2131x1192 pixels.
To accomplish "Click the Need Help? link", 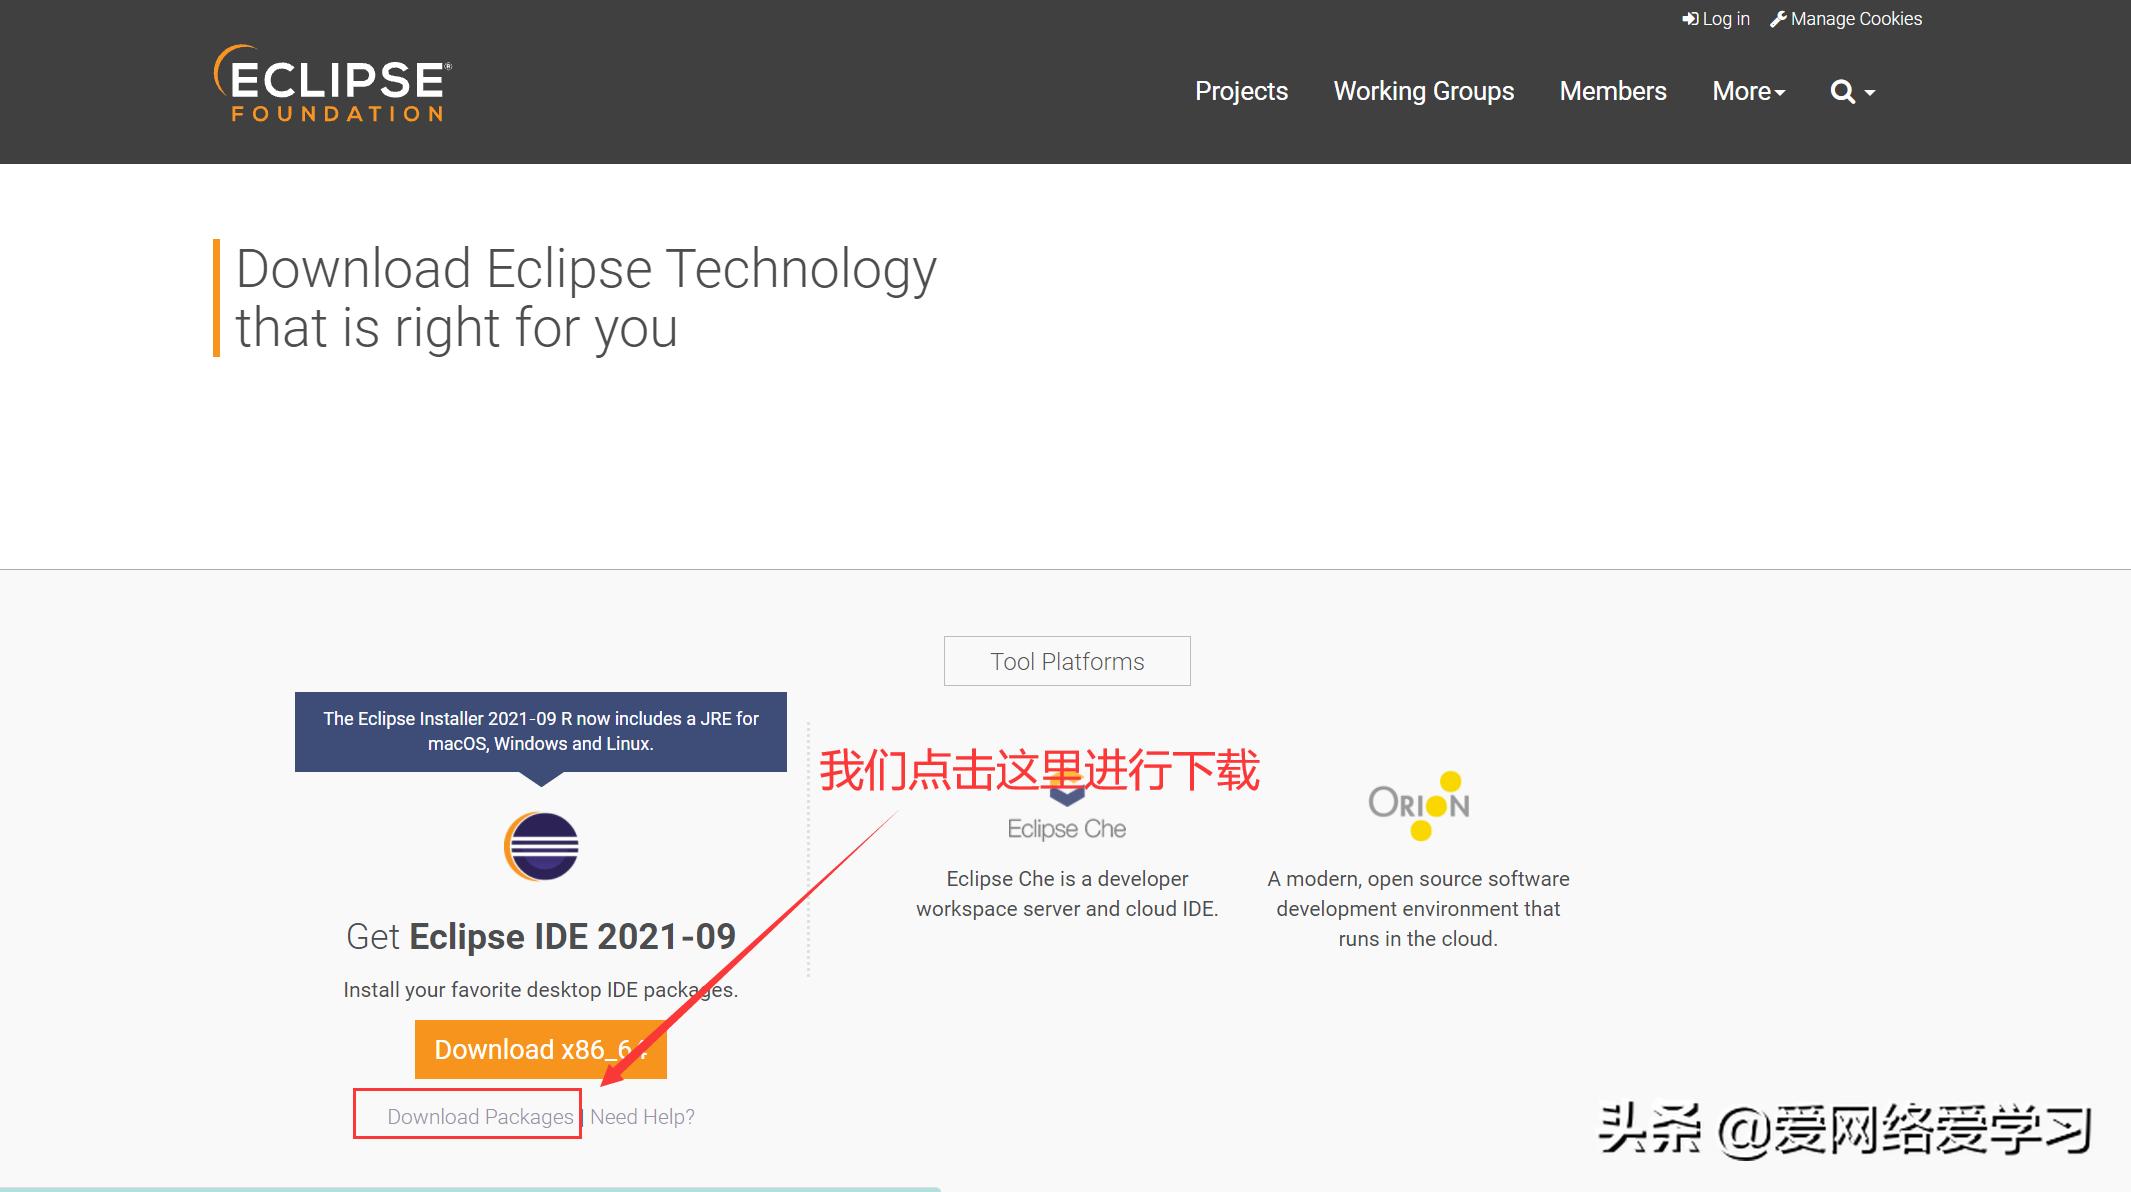I will tap(641, 1116).
